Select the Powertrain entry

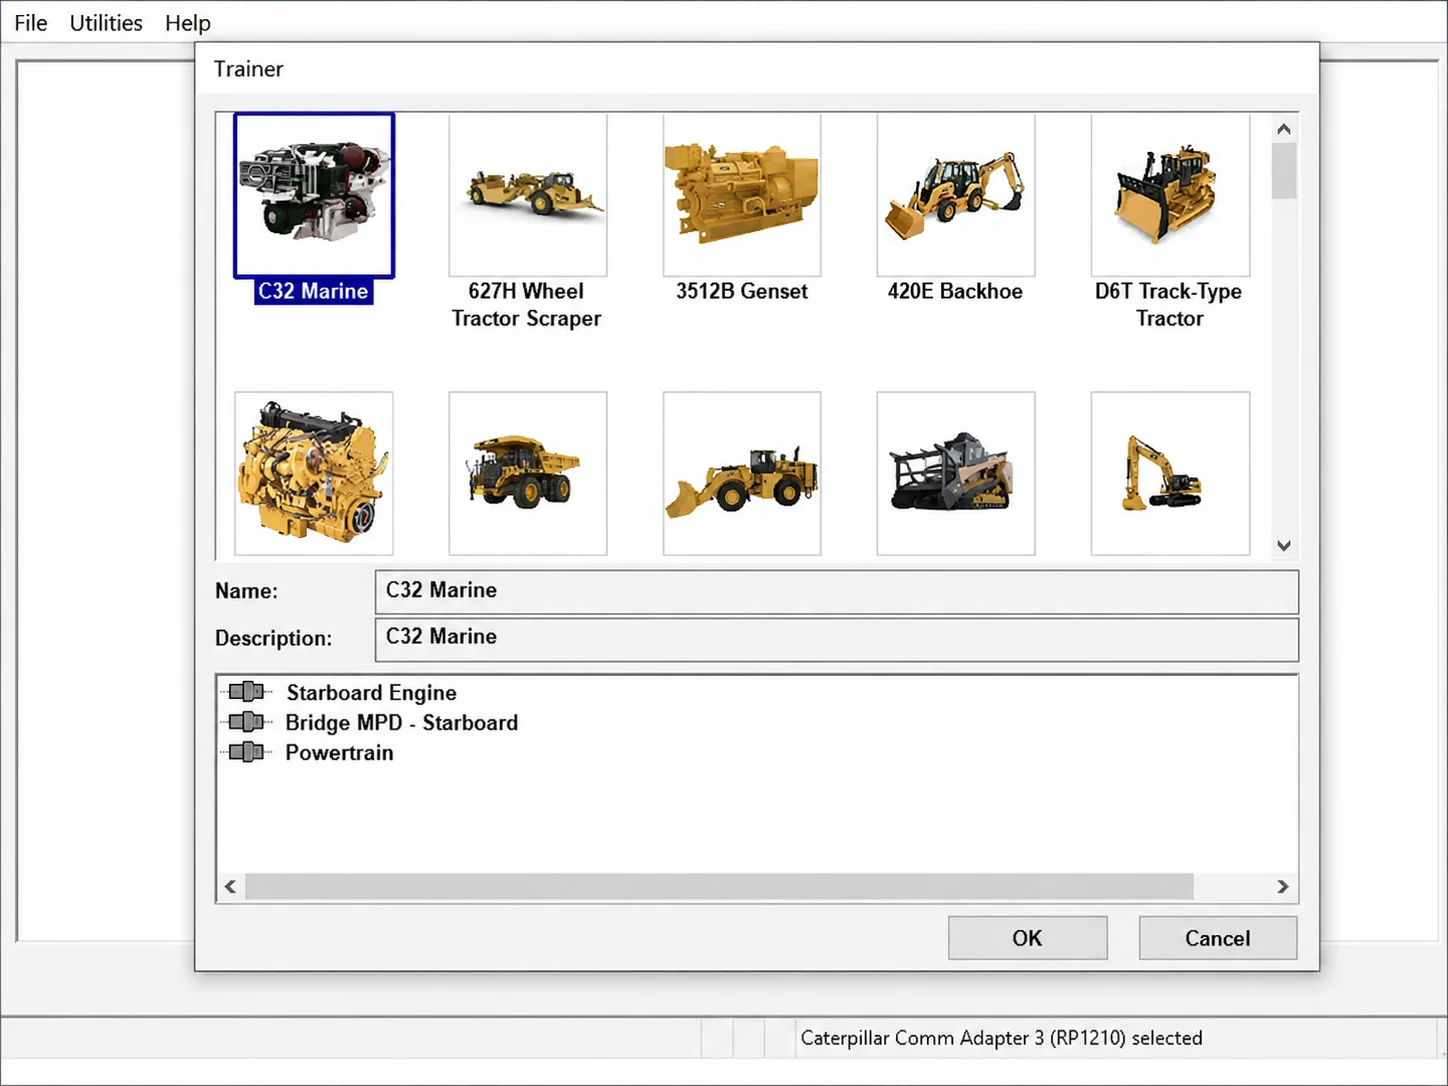(x=339, y=753)
